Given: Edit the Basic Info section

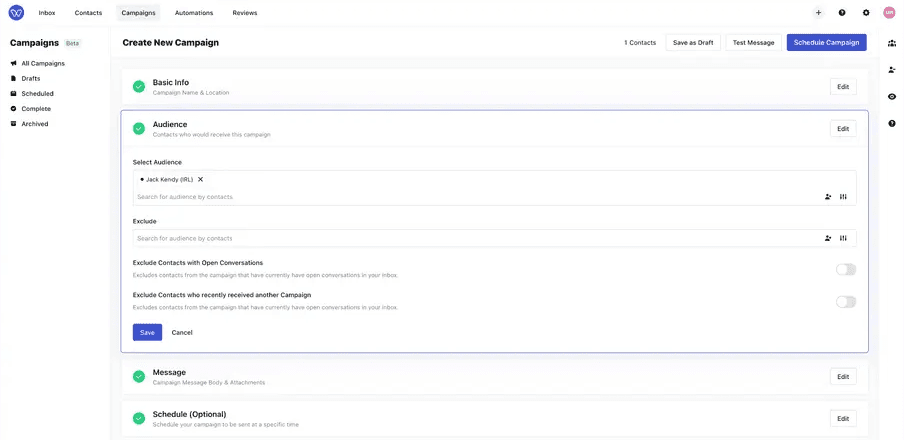Looking at the screenshot, I should pos(843,87).
